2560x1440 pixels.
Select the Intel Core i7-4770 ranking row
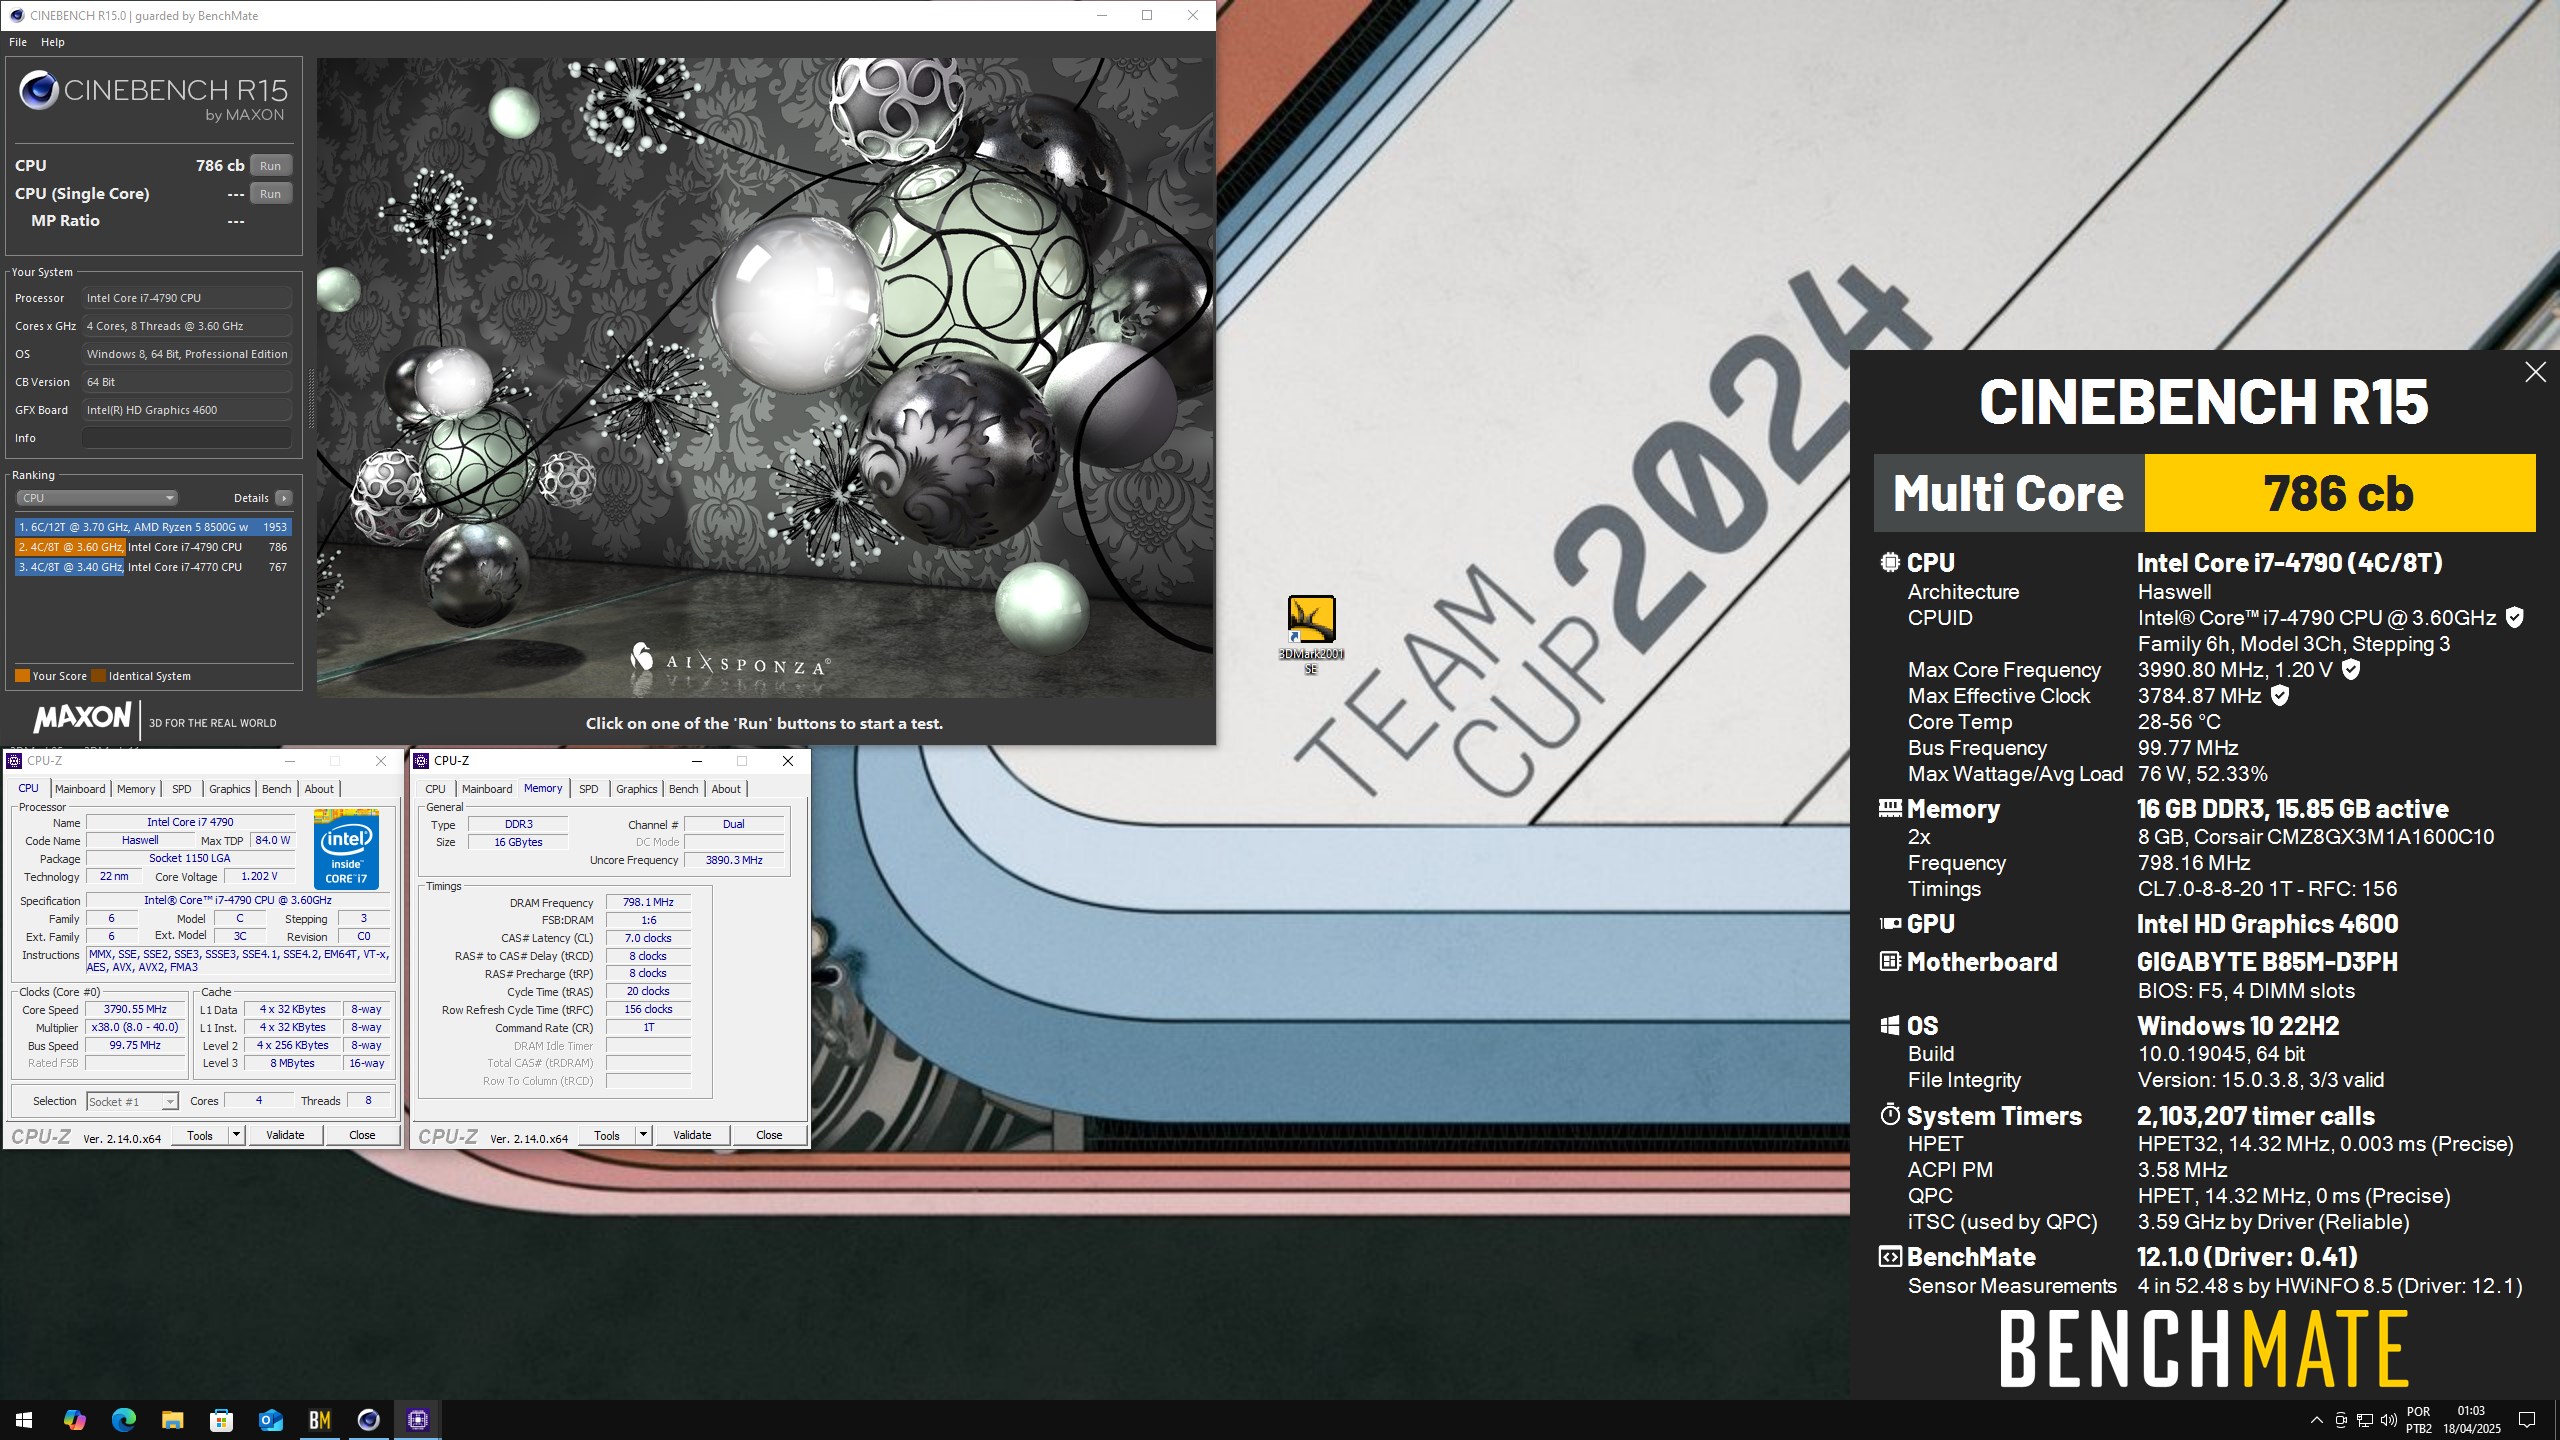(153, 567)
